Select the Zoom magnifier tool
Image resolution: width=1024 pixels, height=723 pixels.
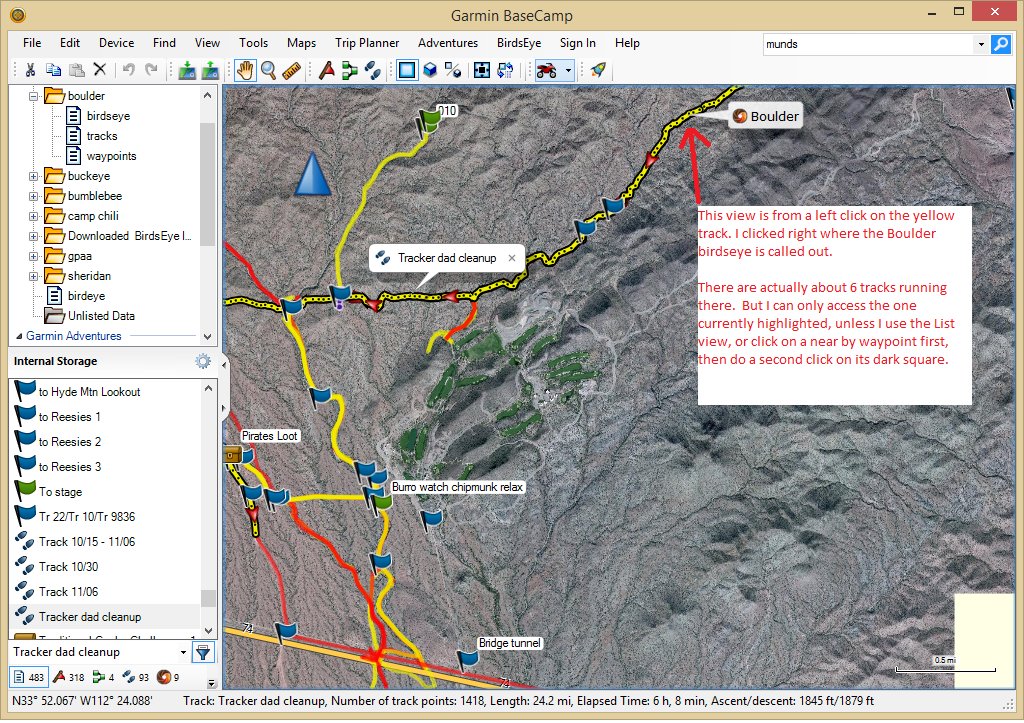coord(268,70)
